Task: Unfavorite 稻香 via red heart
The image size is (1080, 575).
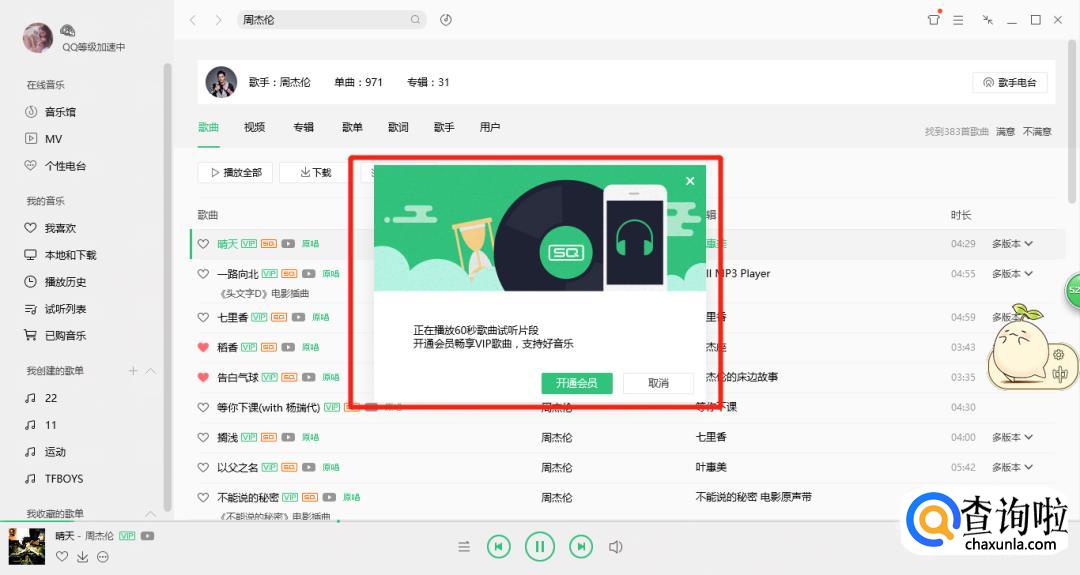Action: pyautogui.click(x=203, y=347)
